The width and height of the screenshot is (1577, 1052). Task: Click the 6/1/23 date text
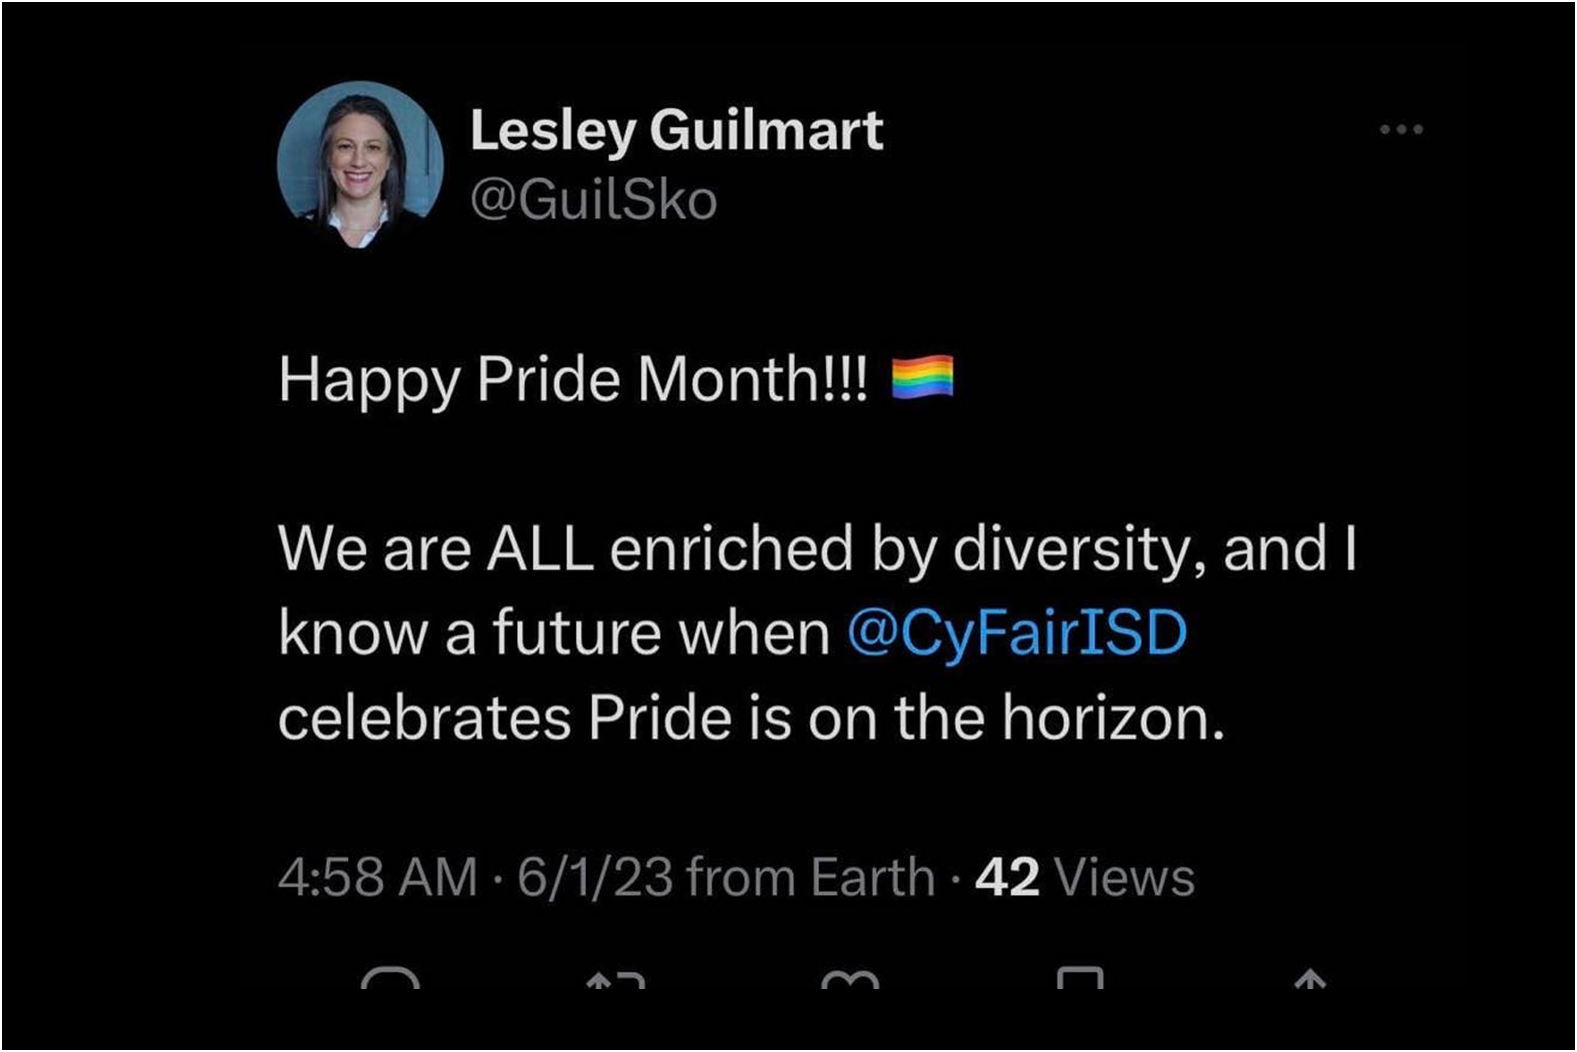pos(595,877)
